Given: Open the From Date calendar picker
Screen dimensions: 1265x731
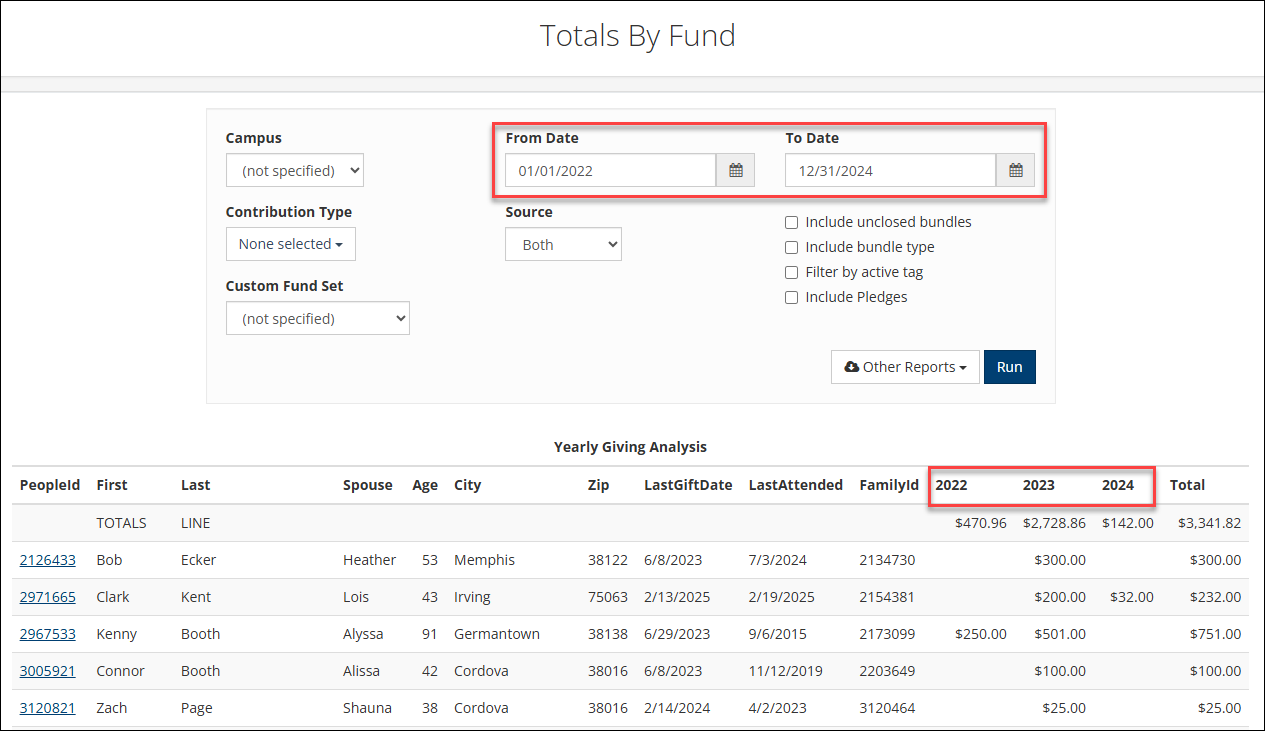Looking at the screenshot, I should [x=736, y=171].
